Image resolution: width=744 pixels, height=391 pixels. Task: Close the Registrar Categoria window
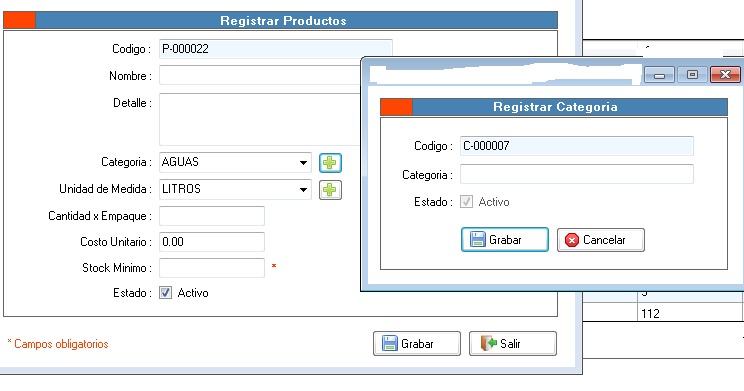[x=725, y=75]
